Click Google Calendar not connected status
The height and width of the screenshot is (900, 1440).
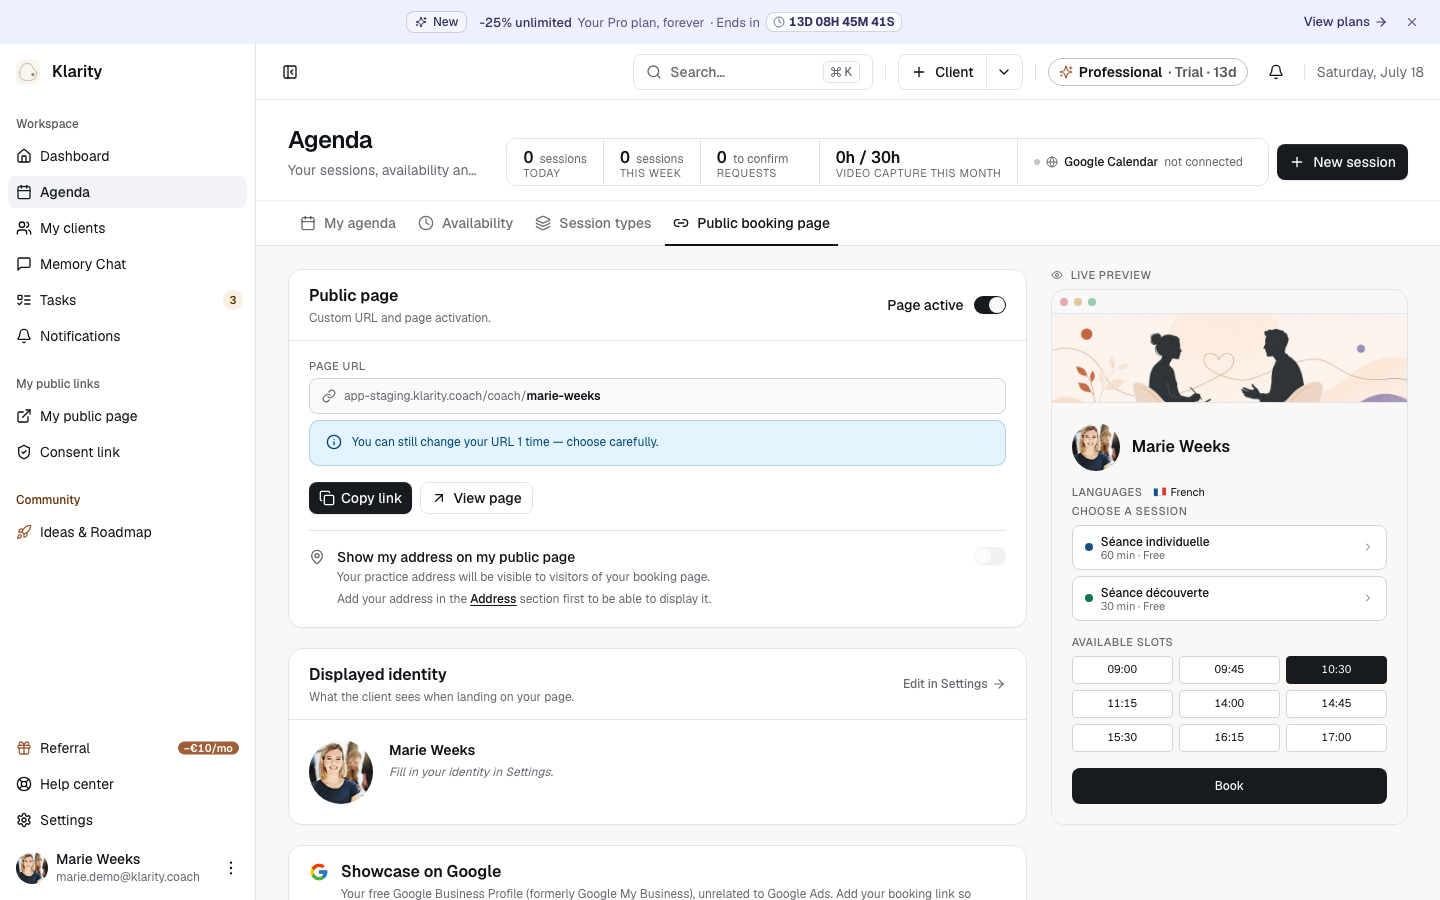[1138, 162]
